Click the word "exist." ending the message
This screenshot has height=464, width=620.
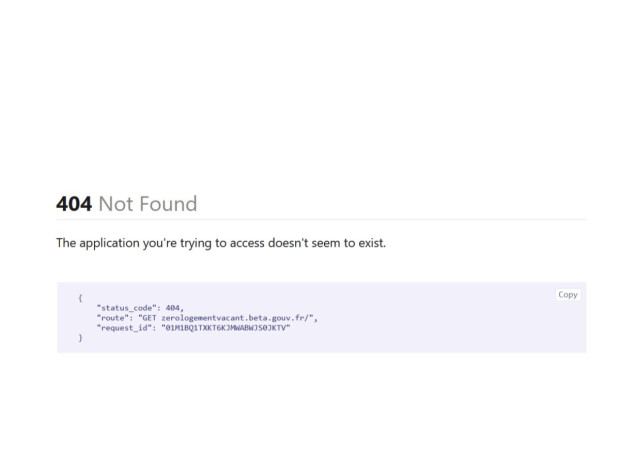point(372,243)
